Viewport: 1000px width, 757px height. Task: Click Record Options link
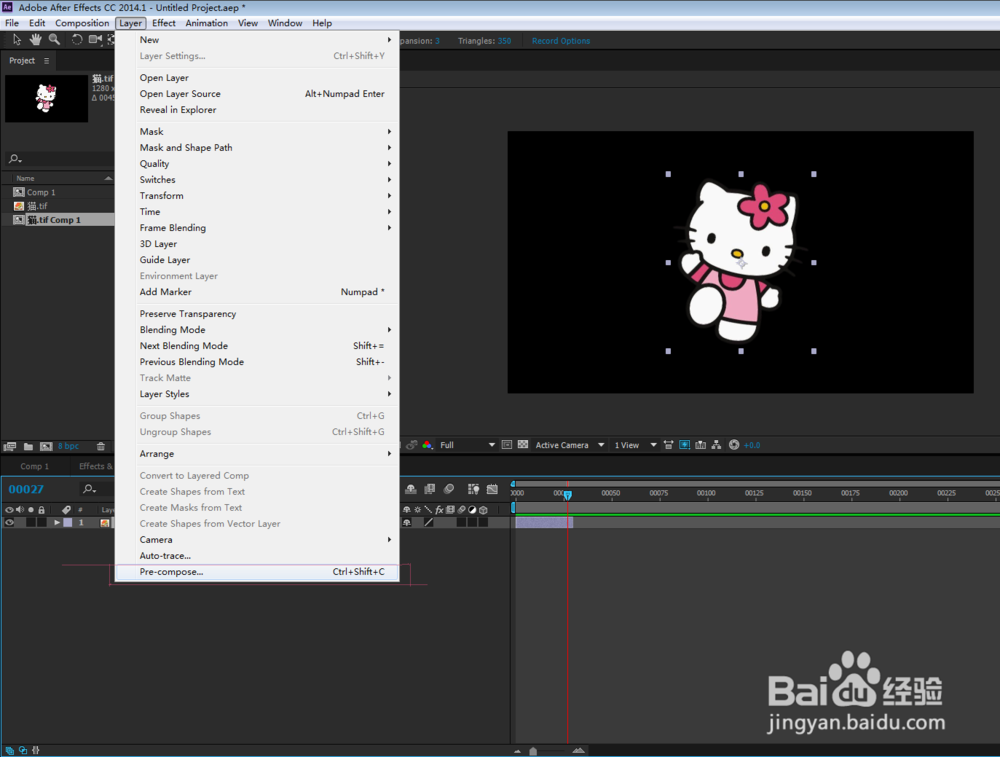pyautogui.click(x=561, y=41)
